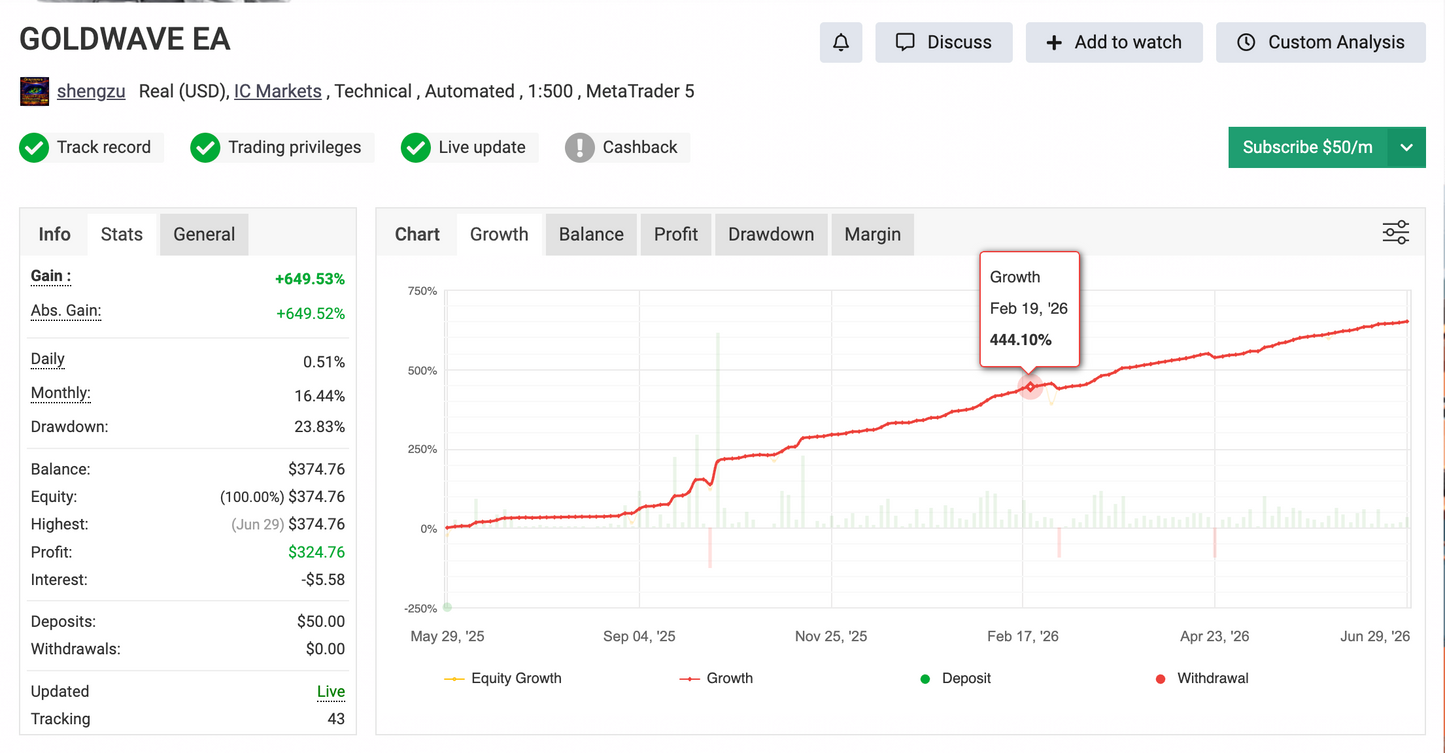Click the Track record green checkmark

coord(34,148)
